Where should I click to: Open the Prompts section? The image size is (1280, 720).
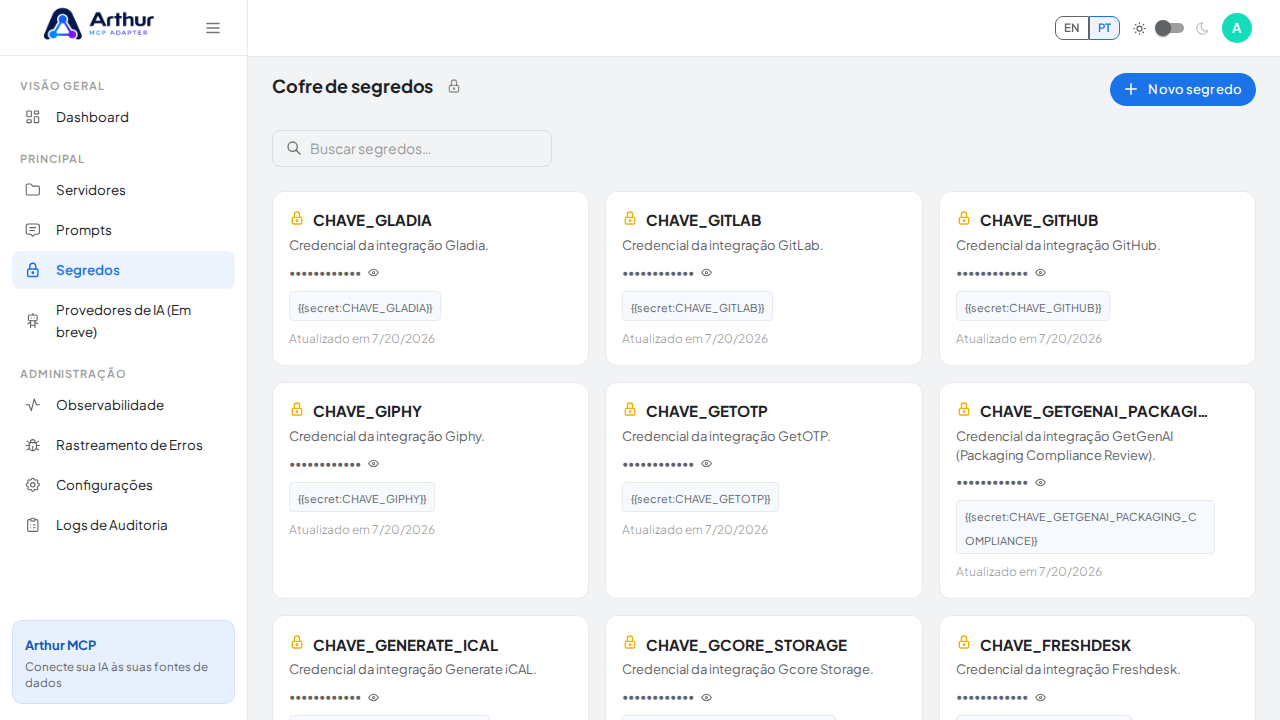pyautogui.click(x=123, y=230)
